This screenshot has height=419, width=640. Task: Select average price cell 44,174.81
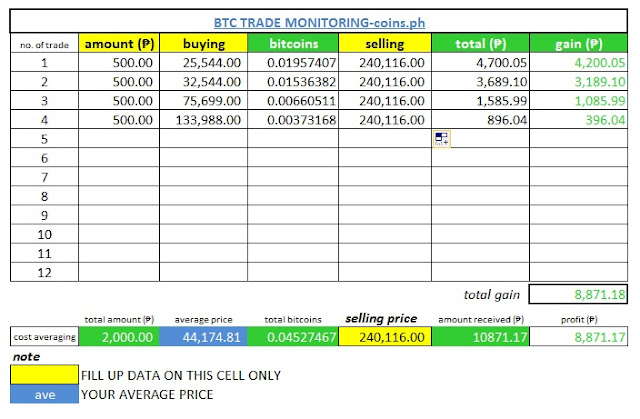(204, 337)
